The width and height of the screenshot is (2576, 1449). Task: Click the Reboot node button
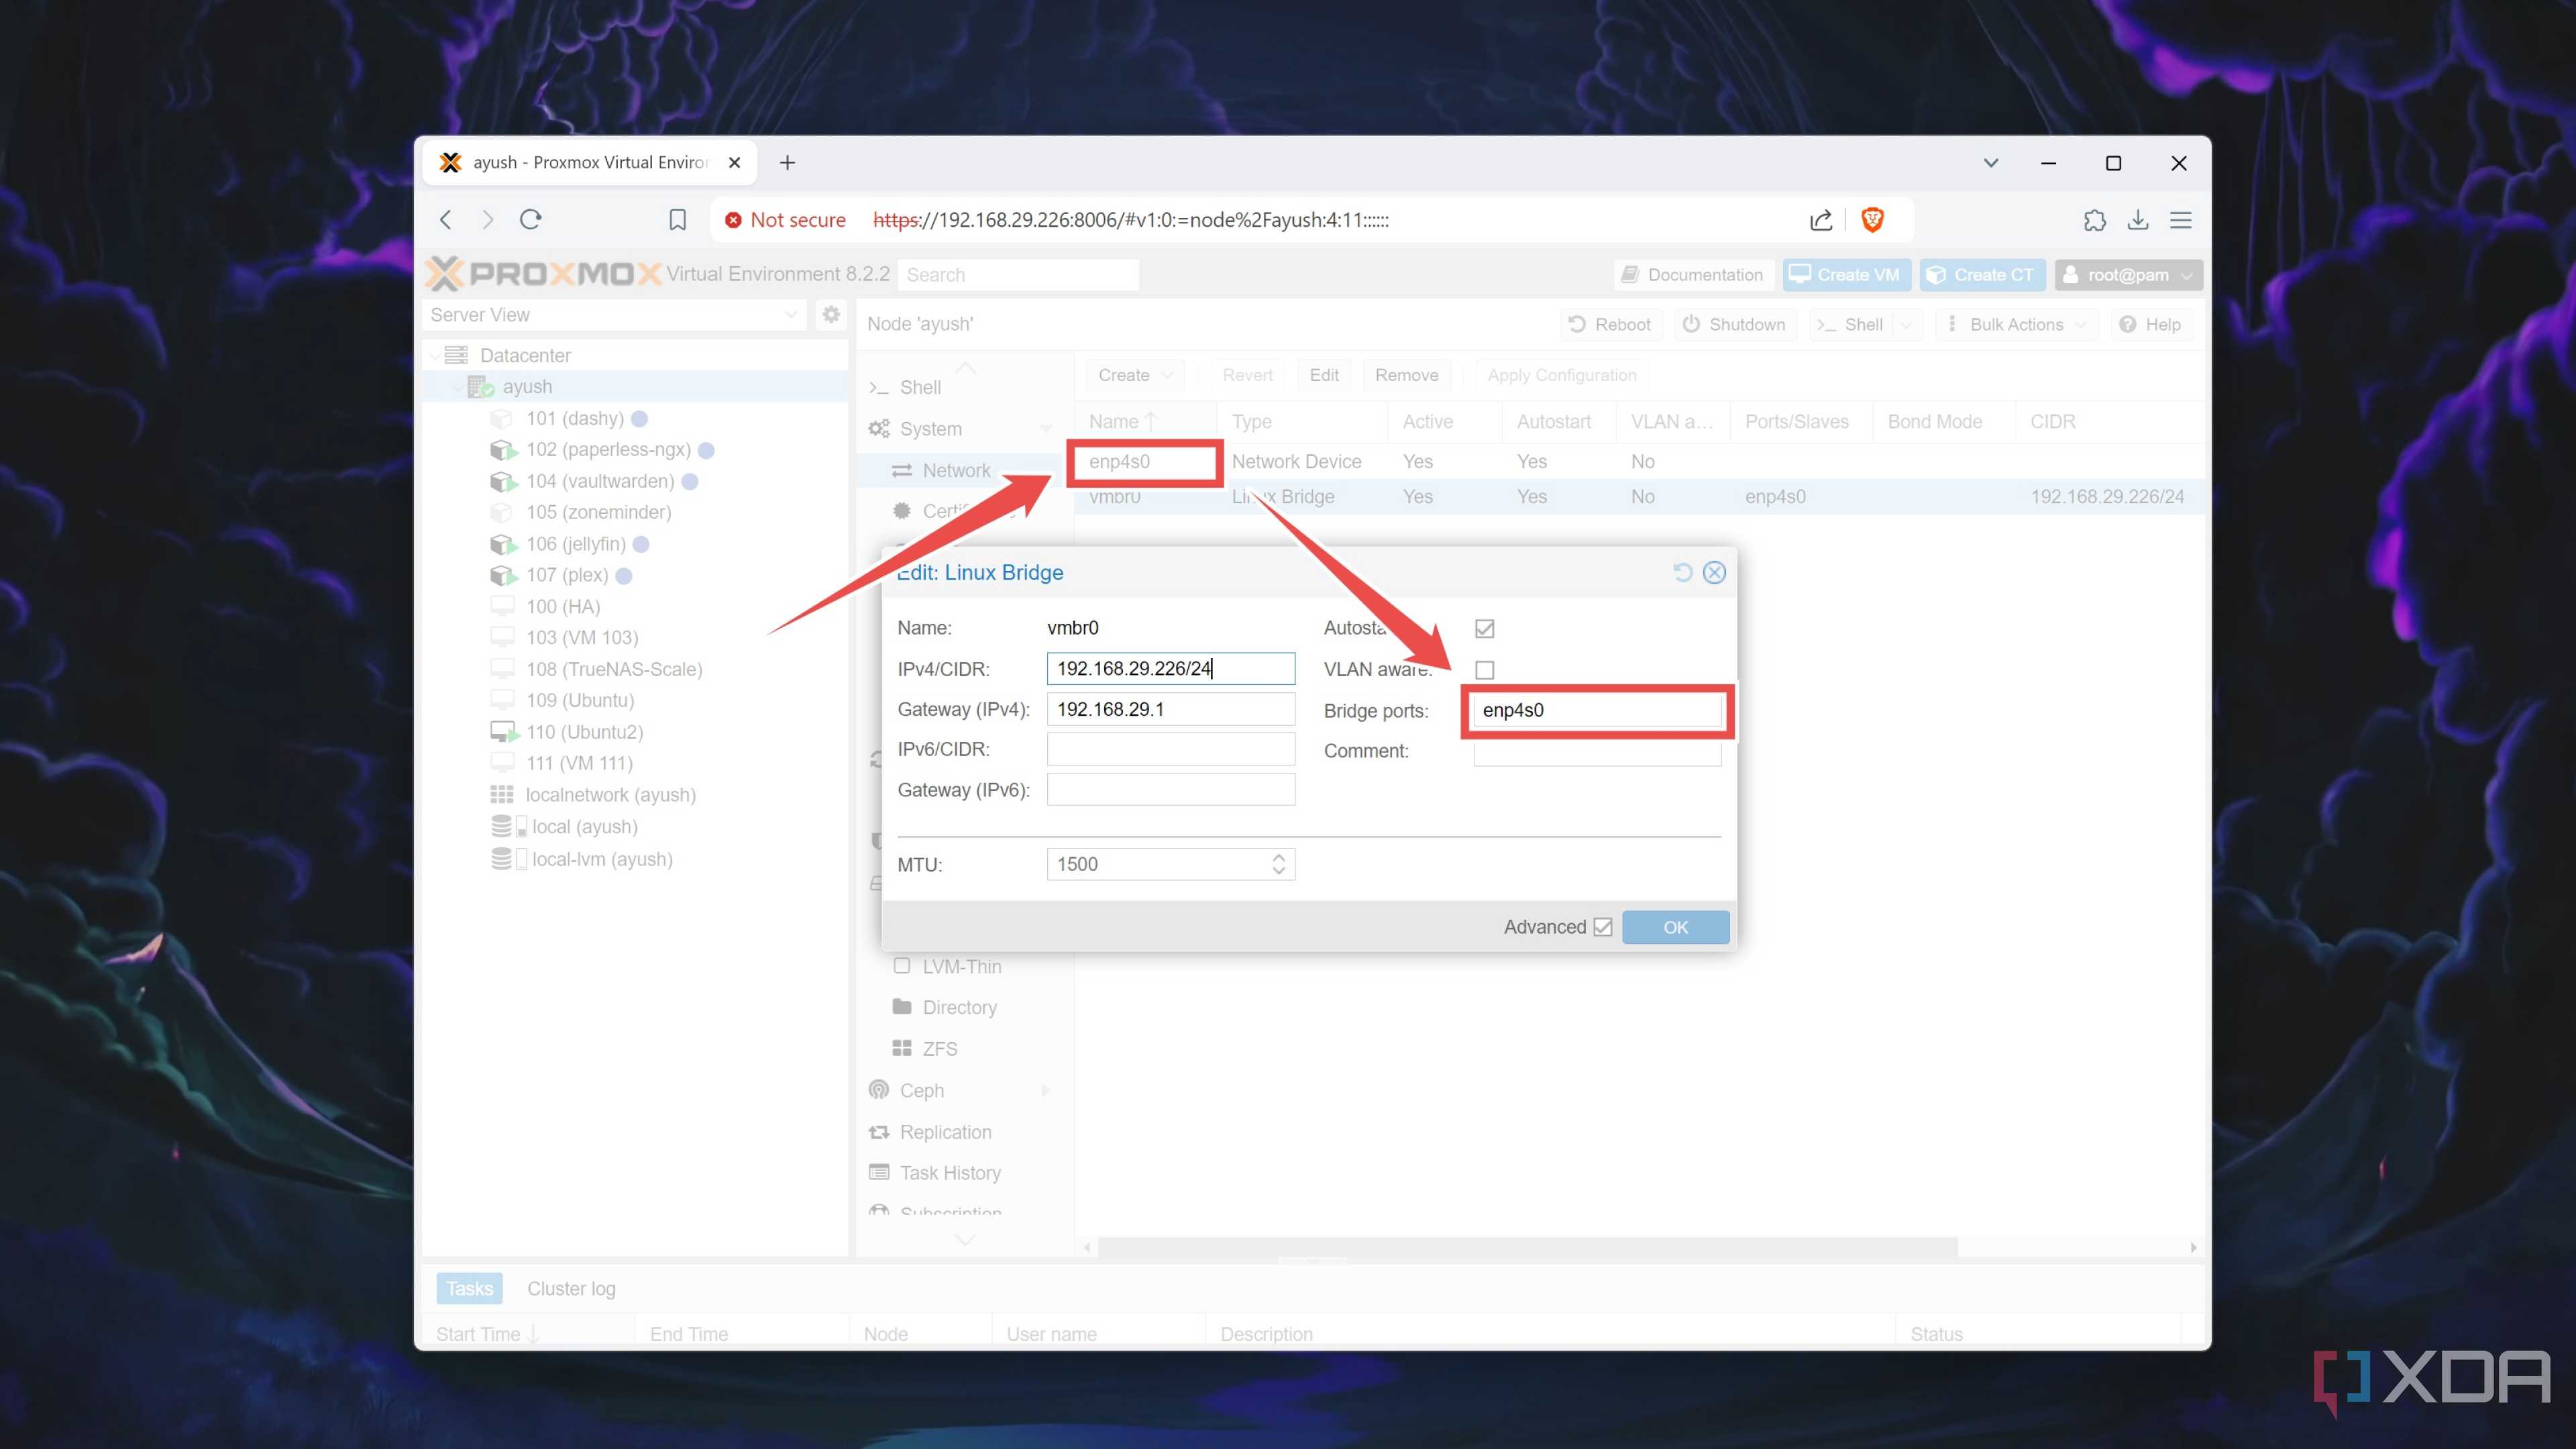click(x=1610, y=324)
